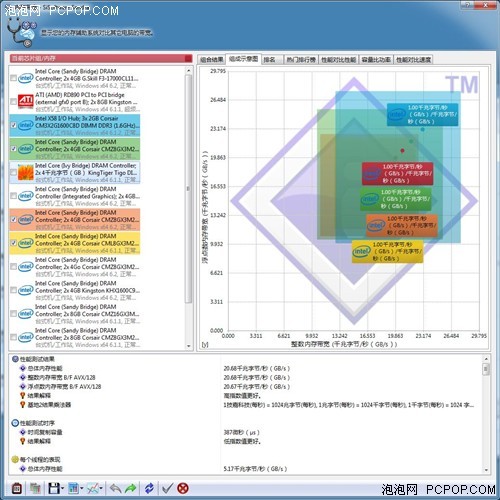This screenshot has width=500, height=500.
Task: Uncheck the Intel X58 I/O Hub Corsair entry
Action: point(13,125)
